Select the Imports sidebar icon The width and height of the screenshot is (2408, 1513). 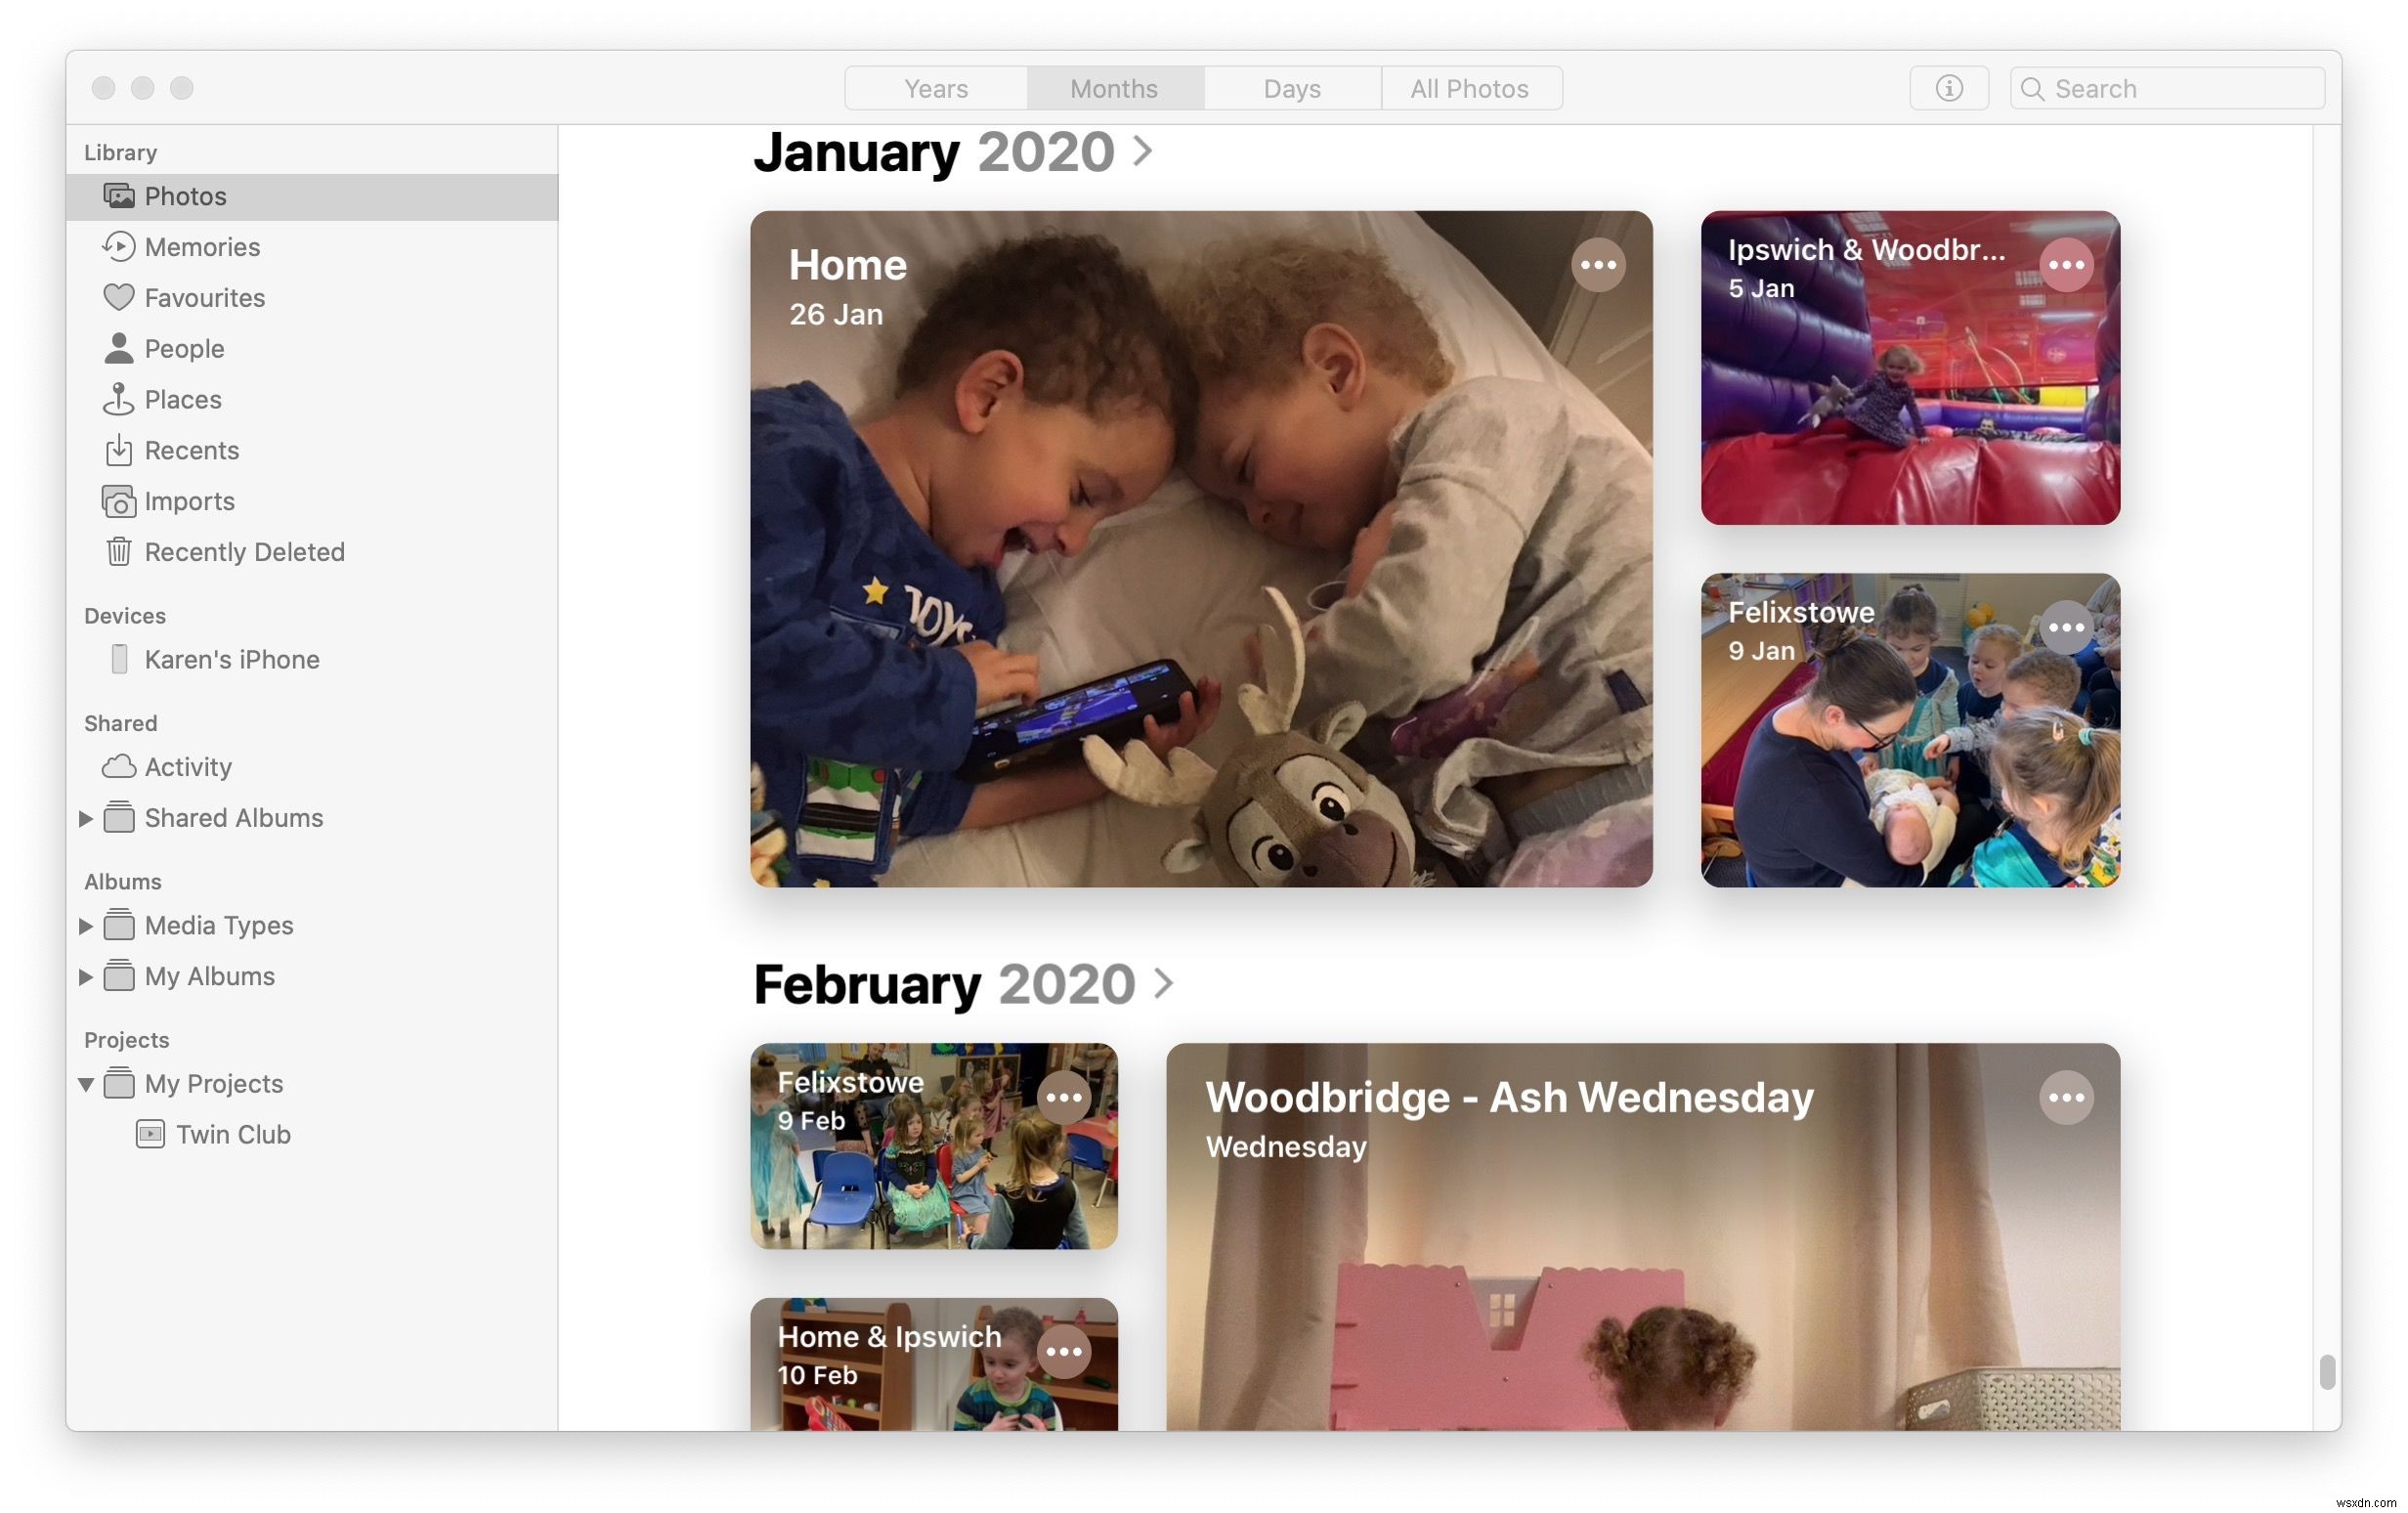[116, 500]
